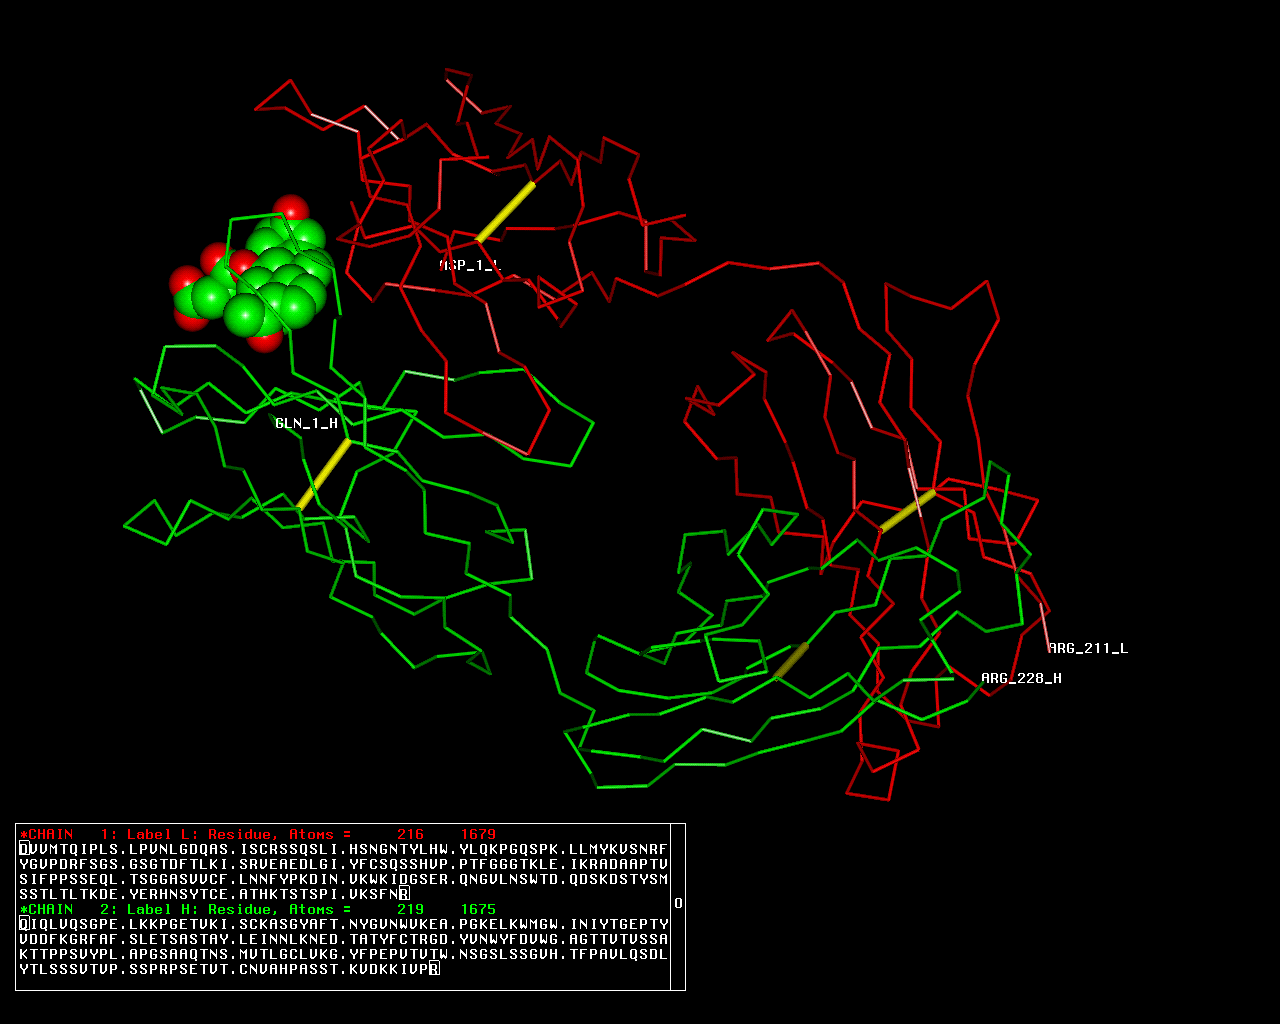Select boxed last residue R of chain L
The height and width of the screenshot is (1024, 1280).
(404, 894)
